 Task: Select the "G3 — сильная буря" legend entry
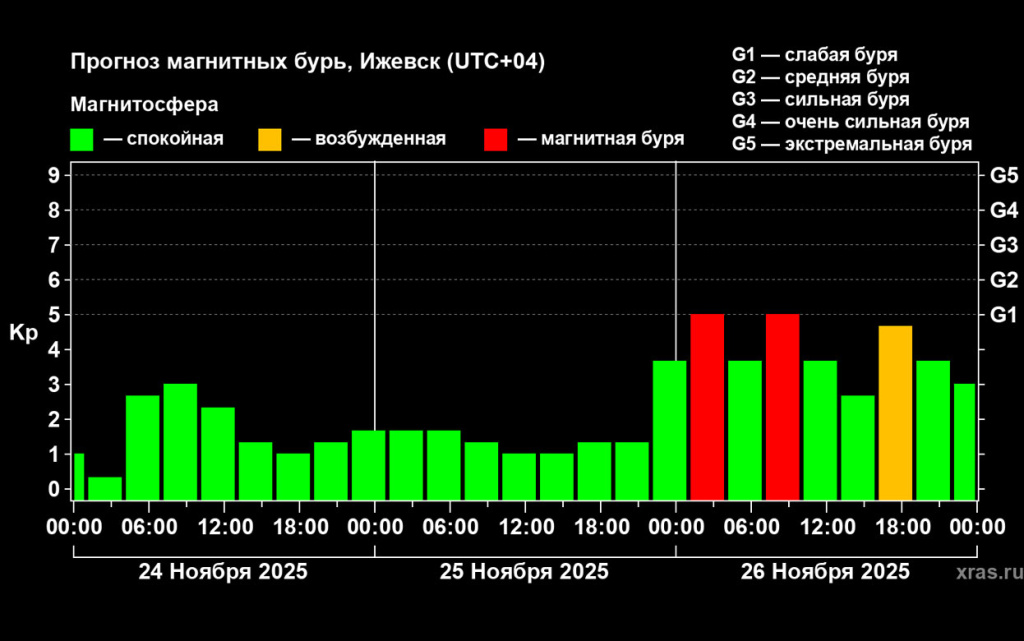pyautogui.click(x=820, y=100)
